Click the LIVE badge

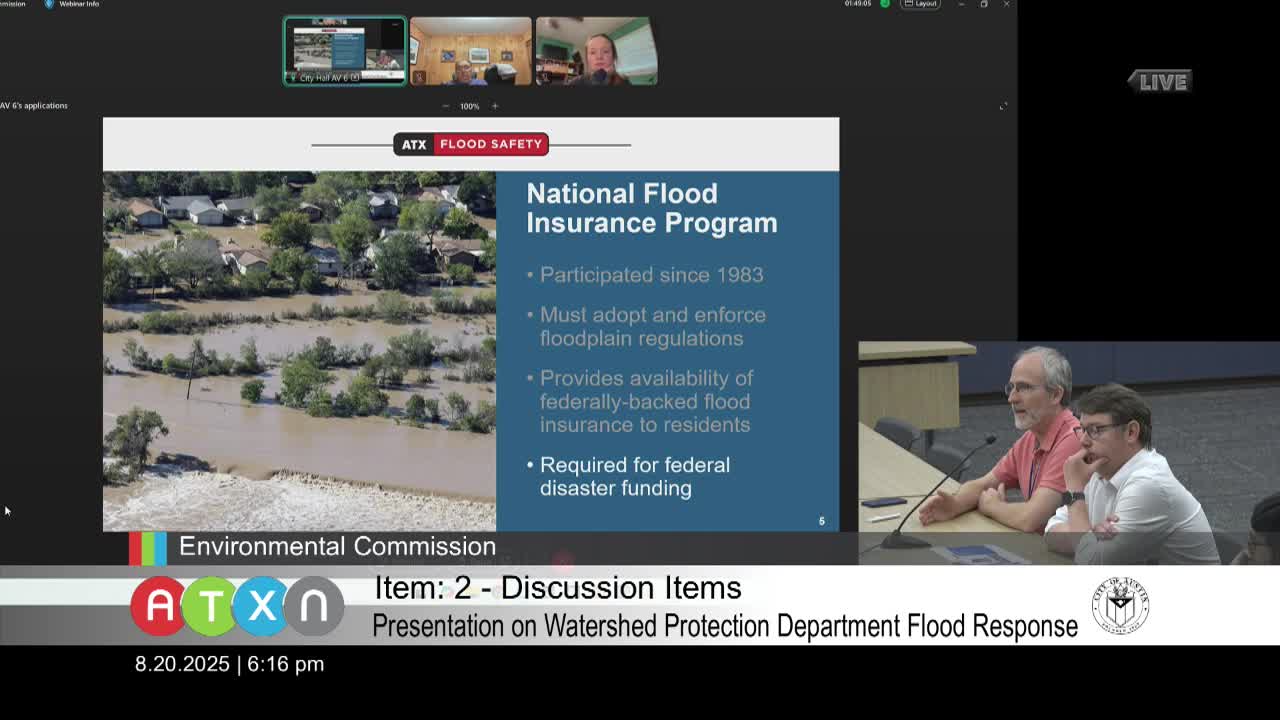click(1160, 82)
